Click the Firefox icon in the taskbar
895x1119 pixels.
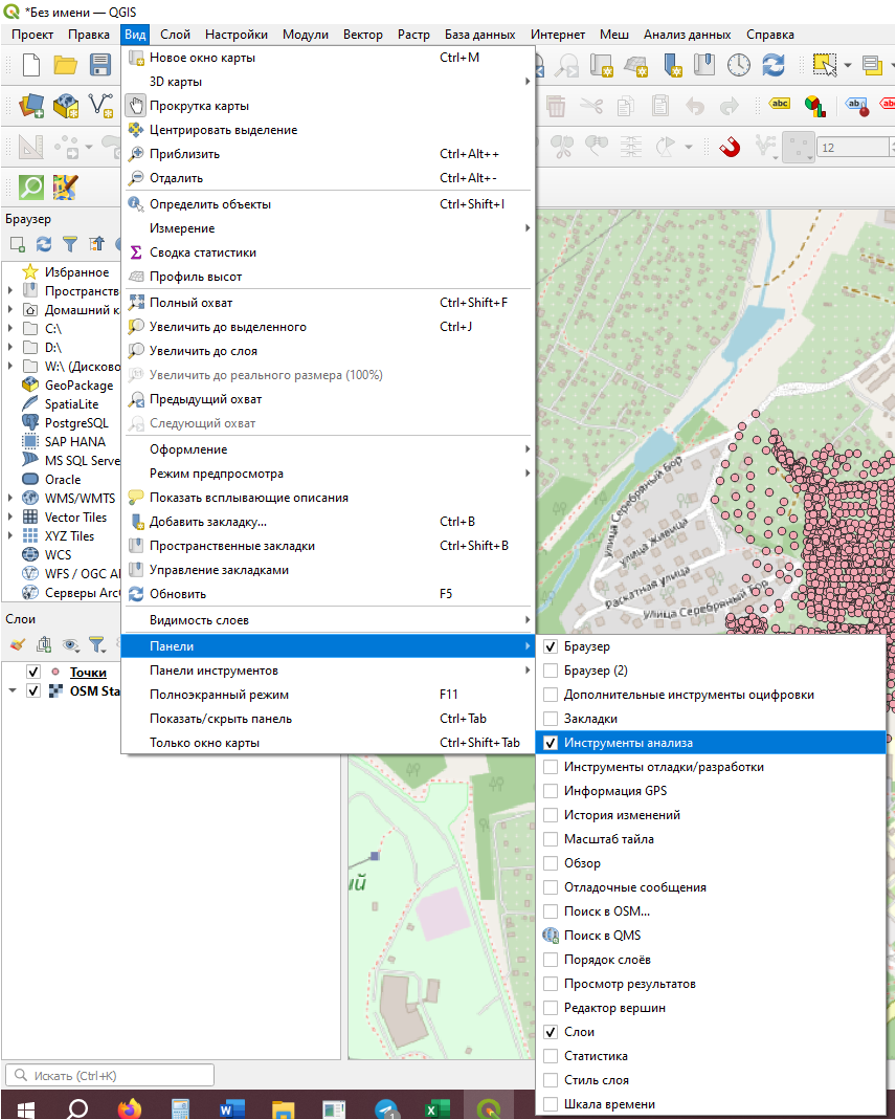coord(130,1108)
